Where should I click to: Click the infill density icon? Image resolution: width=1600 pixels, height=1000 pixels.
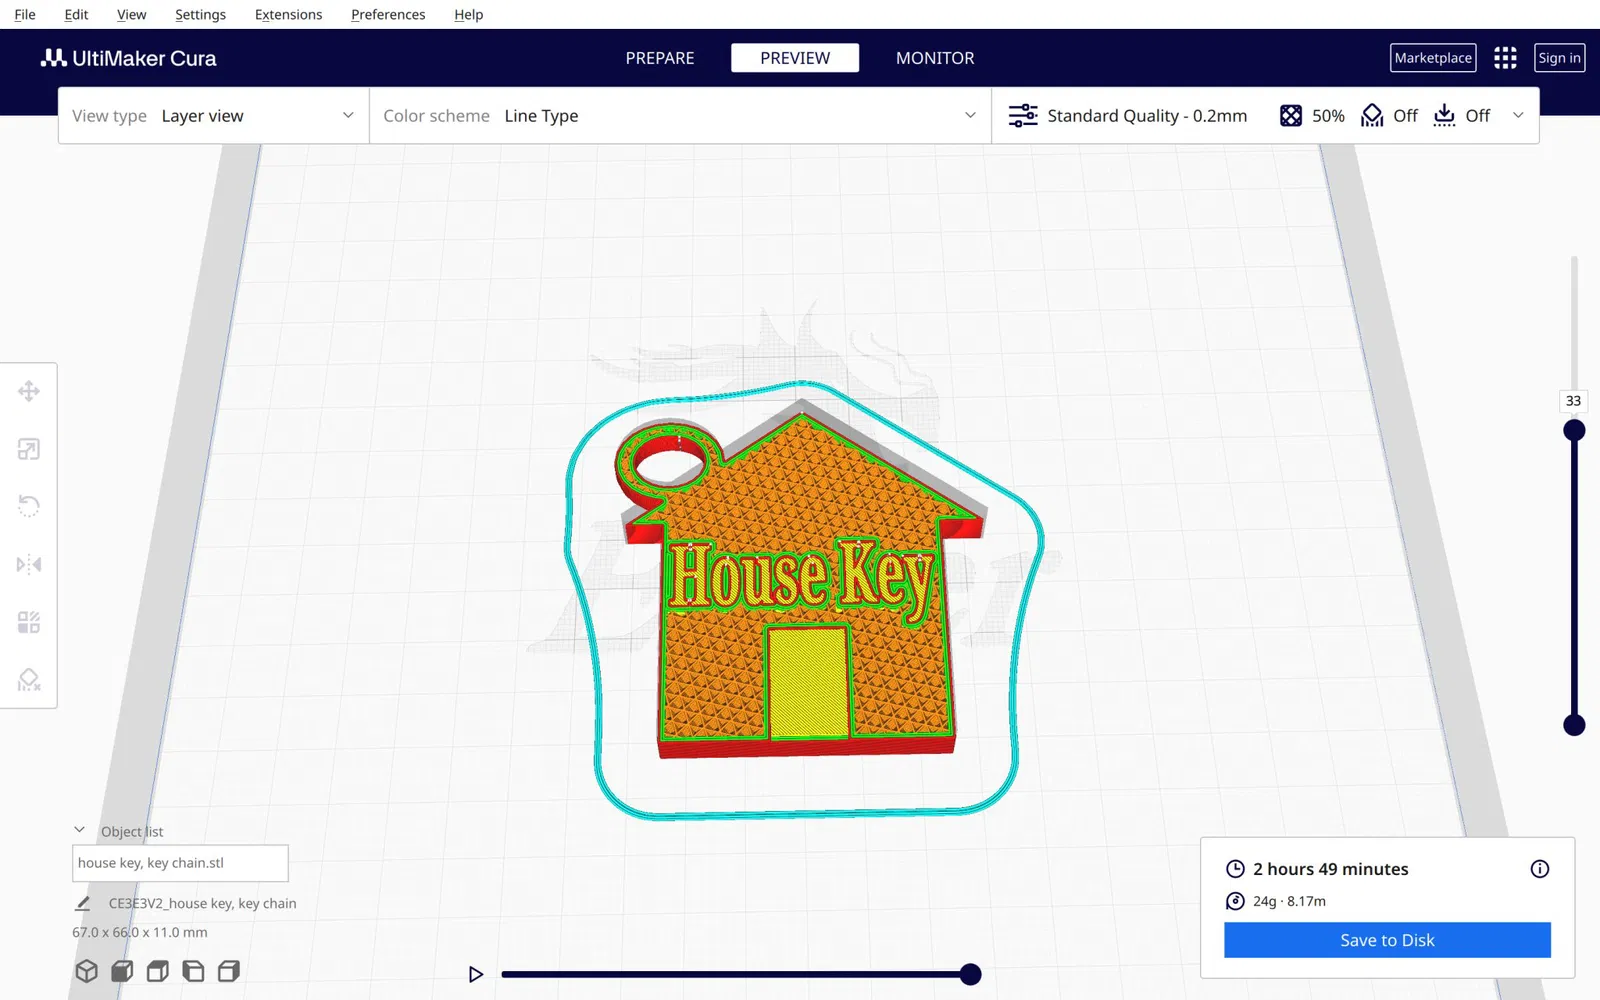tap(1291, 116)
